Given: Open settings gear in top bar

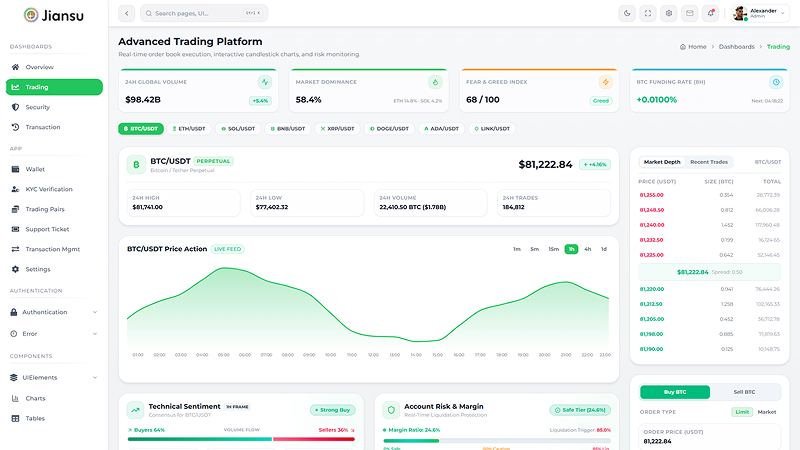Looking at the screenshot, I should (x=669, y=13).
